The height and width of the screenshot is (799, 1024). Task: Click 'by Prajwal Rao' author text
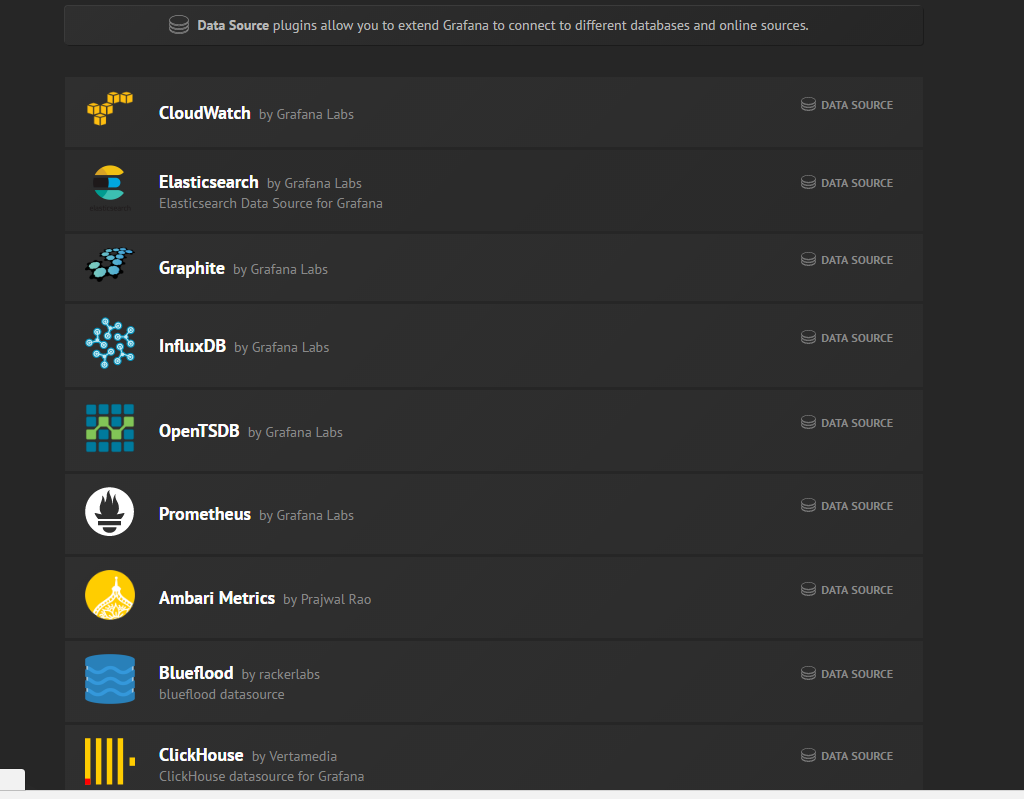327,599
